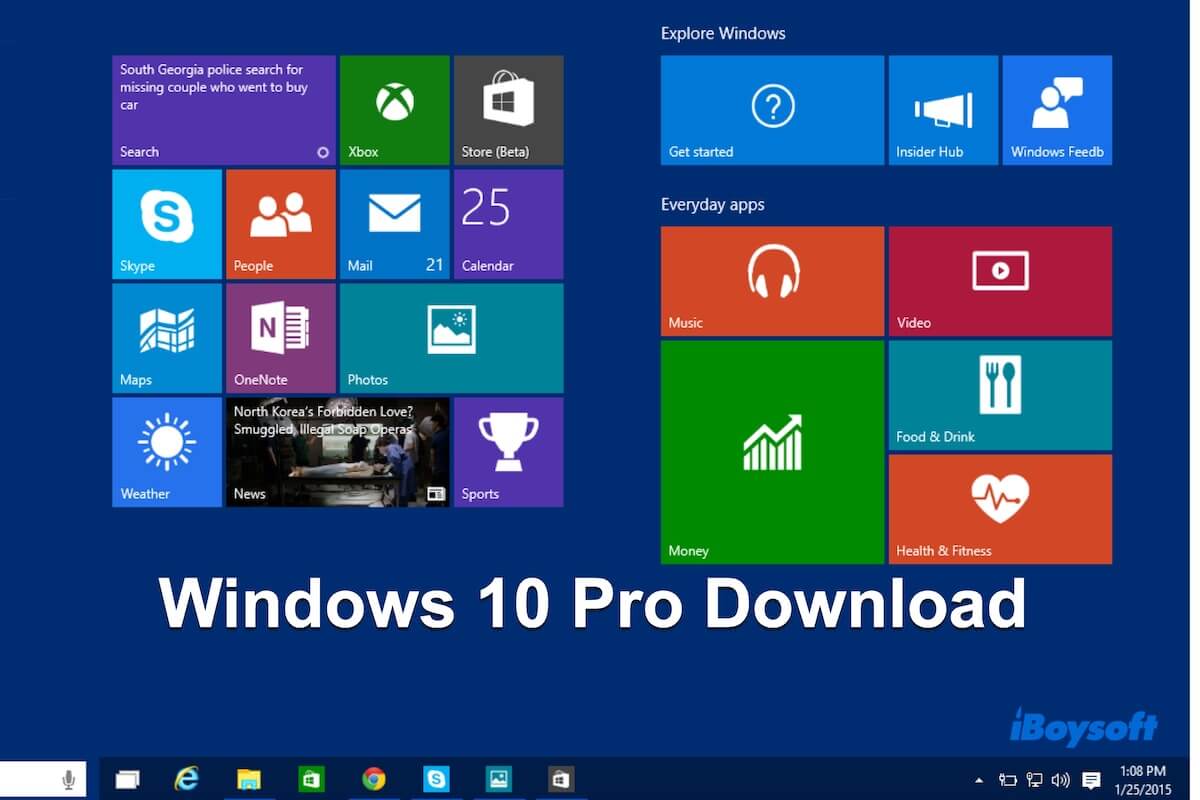Open the Photos app on the taskbar
This screenshot has width=1200, height=800.
(x=498, y=779)
